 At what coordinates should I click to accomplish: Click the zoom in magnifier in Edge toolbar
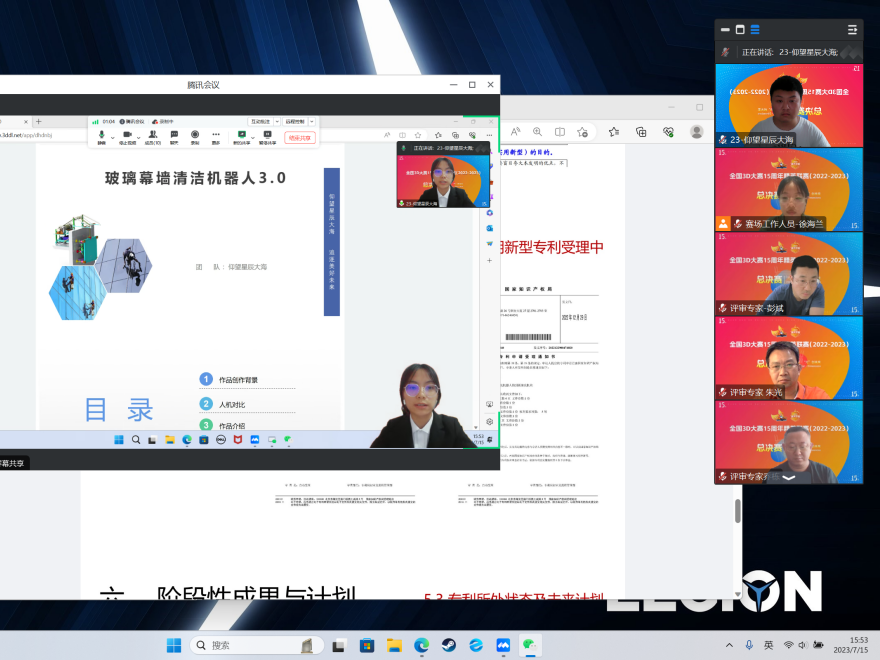(x=537, y=131)
